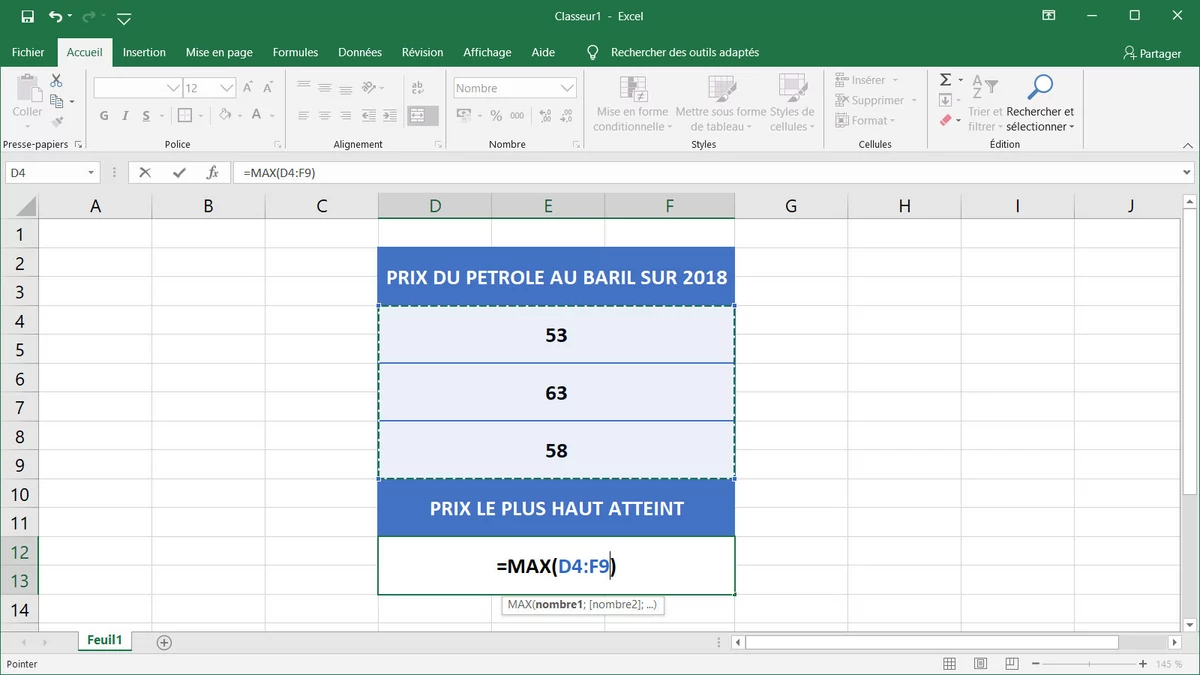Switch to the Données tab

(360, 52)
